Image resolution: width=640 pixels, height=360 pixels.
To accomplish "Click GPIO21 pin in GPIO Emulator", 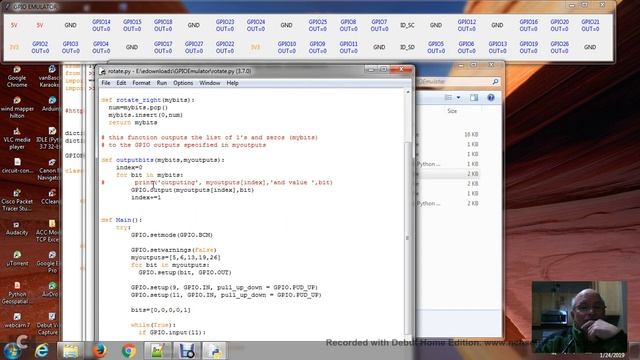I will pyautogui.click(x=590, y=25).
